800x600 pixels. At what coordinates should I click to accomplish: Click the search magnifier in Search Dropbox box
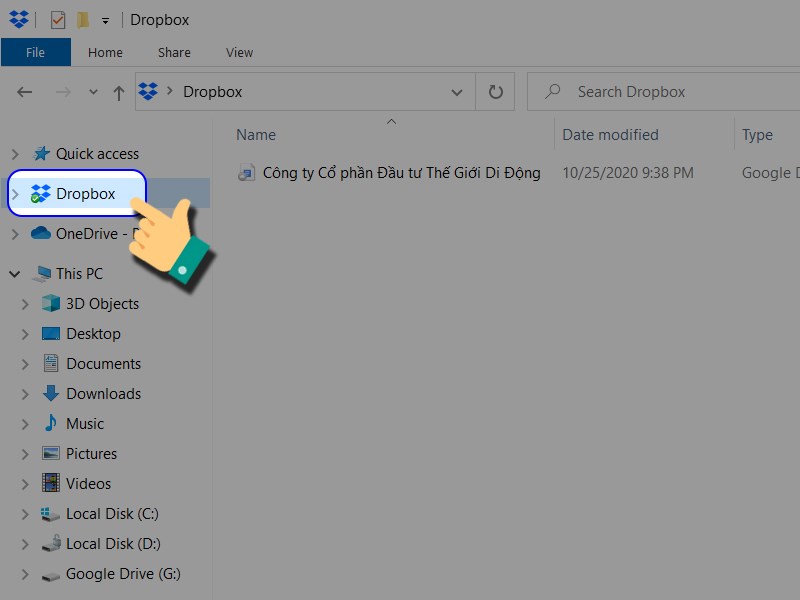tap(551, 91)
